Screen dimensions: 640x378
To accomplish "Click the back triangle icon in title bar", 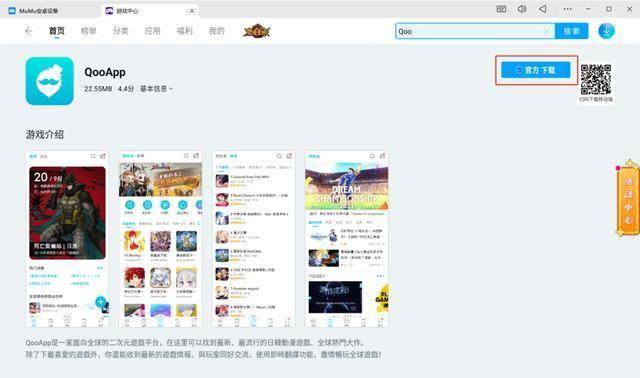I will [543, 9].
